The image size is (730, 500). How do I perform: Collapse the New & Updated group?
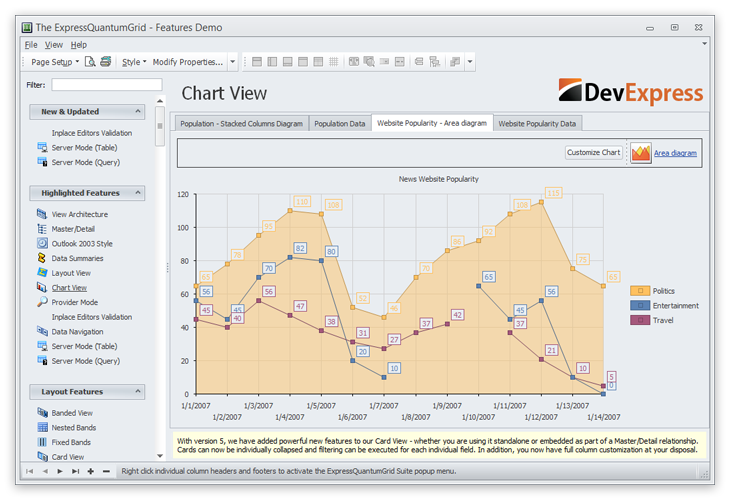click(137, 112)
